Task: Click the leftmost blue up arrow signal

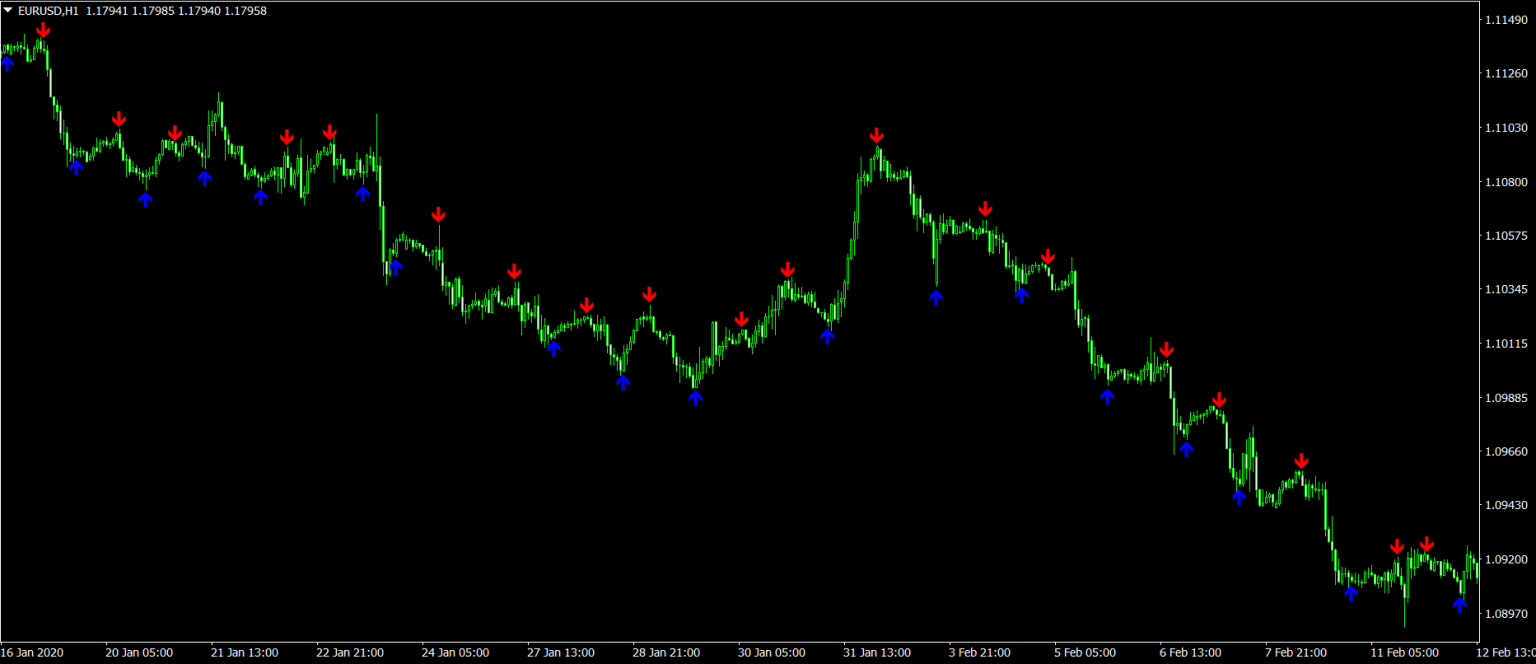Action: tap(7, 63)
